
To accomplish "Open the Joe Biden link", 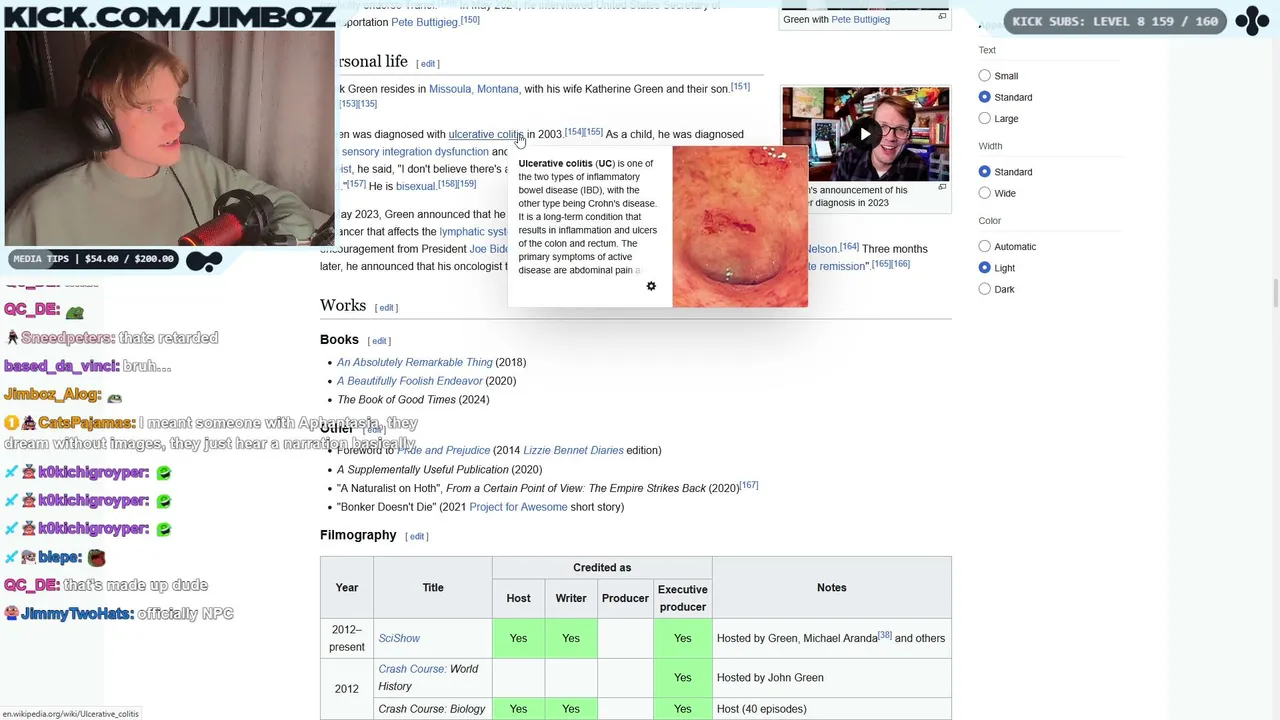I will (x=489, y=249).
